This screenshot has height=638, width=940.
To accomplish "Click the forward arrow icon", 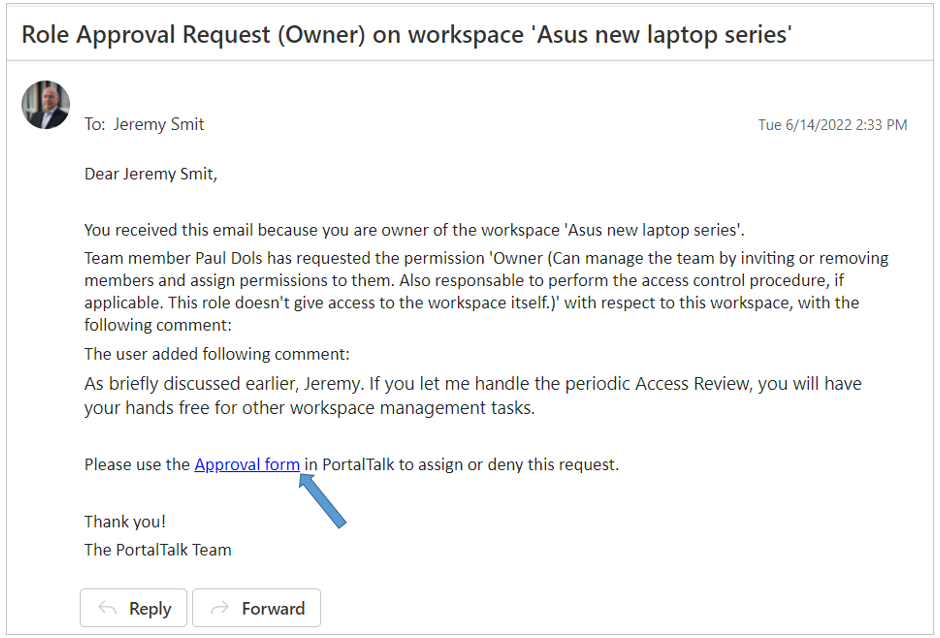I will click(x=220, y=608).
